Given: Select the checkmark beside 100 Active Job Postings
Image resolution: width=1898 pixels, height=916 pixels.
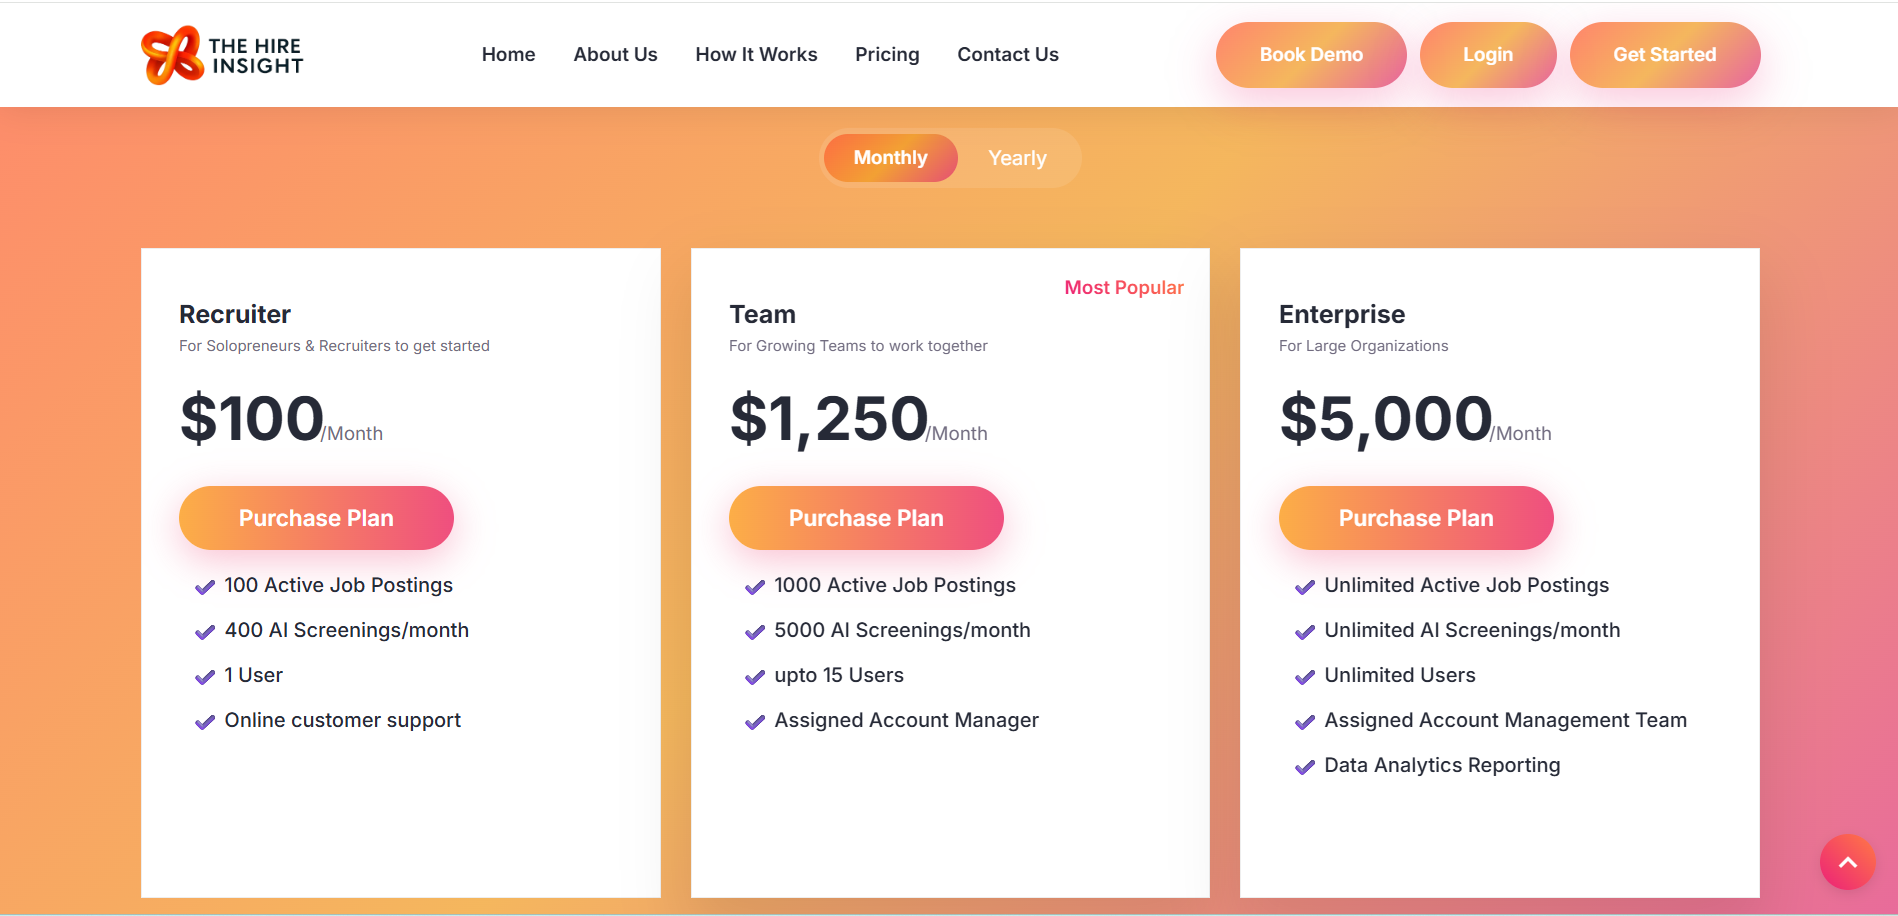Looking at the screenshot, I should [x=206, y=587].
